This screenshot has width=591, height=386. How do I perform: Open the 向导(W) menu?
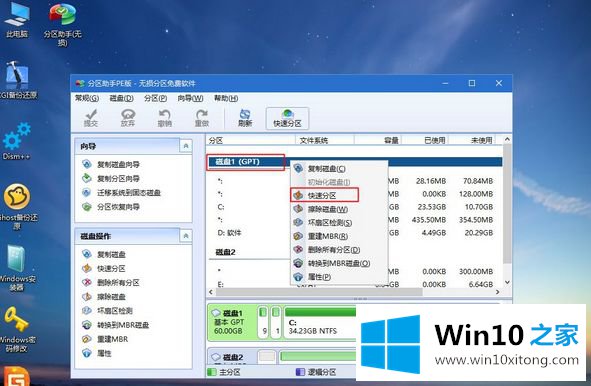pos(190,98)
